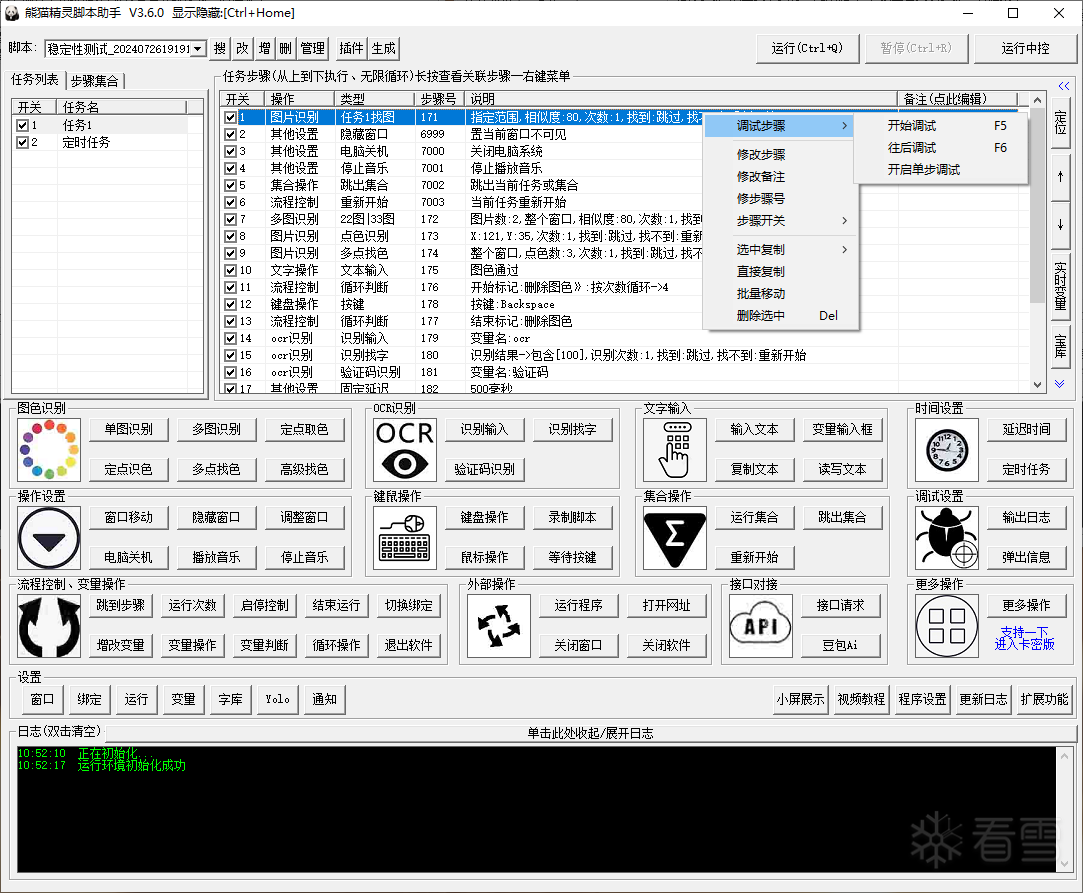Expand the 步骤开关 submenu

coord(780,221)
